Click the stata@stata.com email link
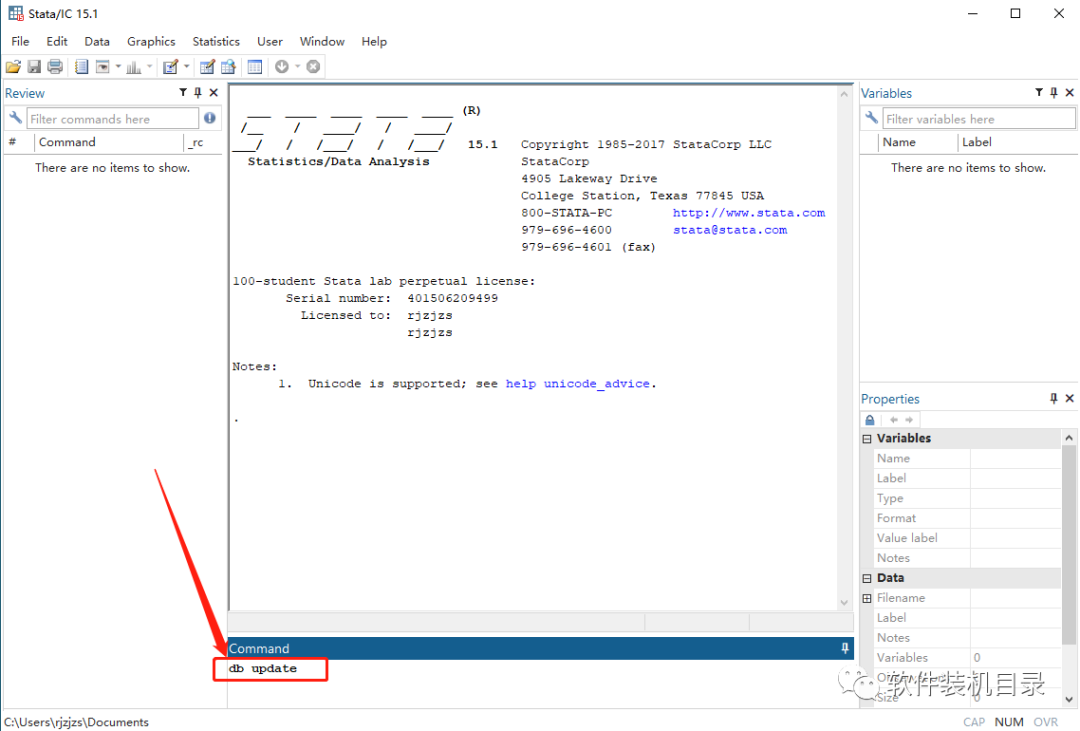Image resolution: width=1080 pixels, height=731 pixels. [x=730, y=230]
